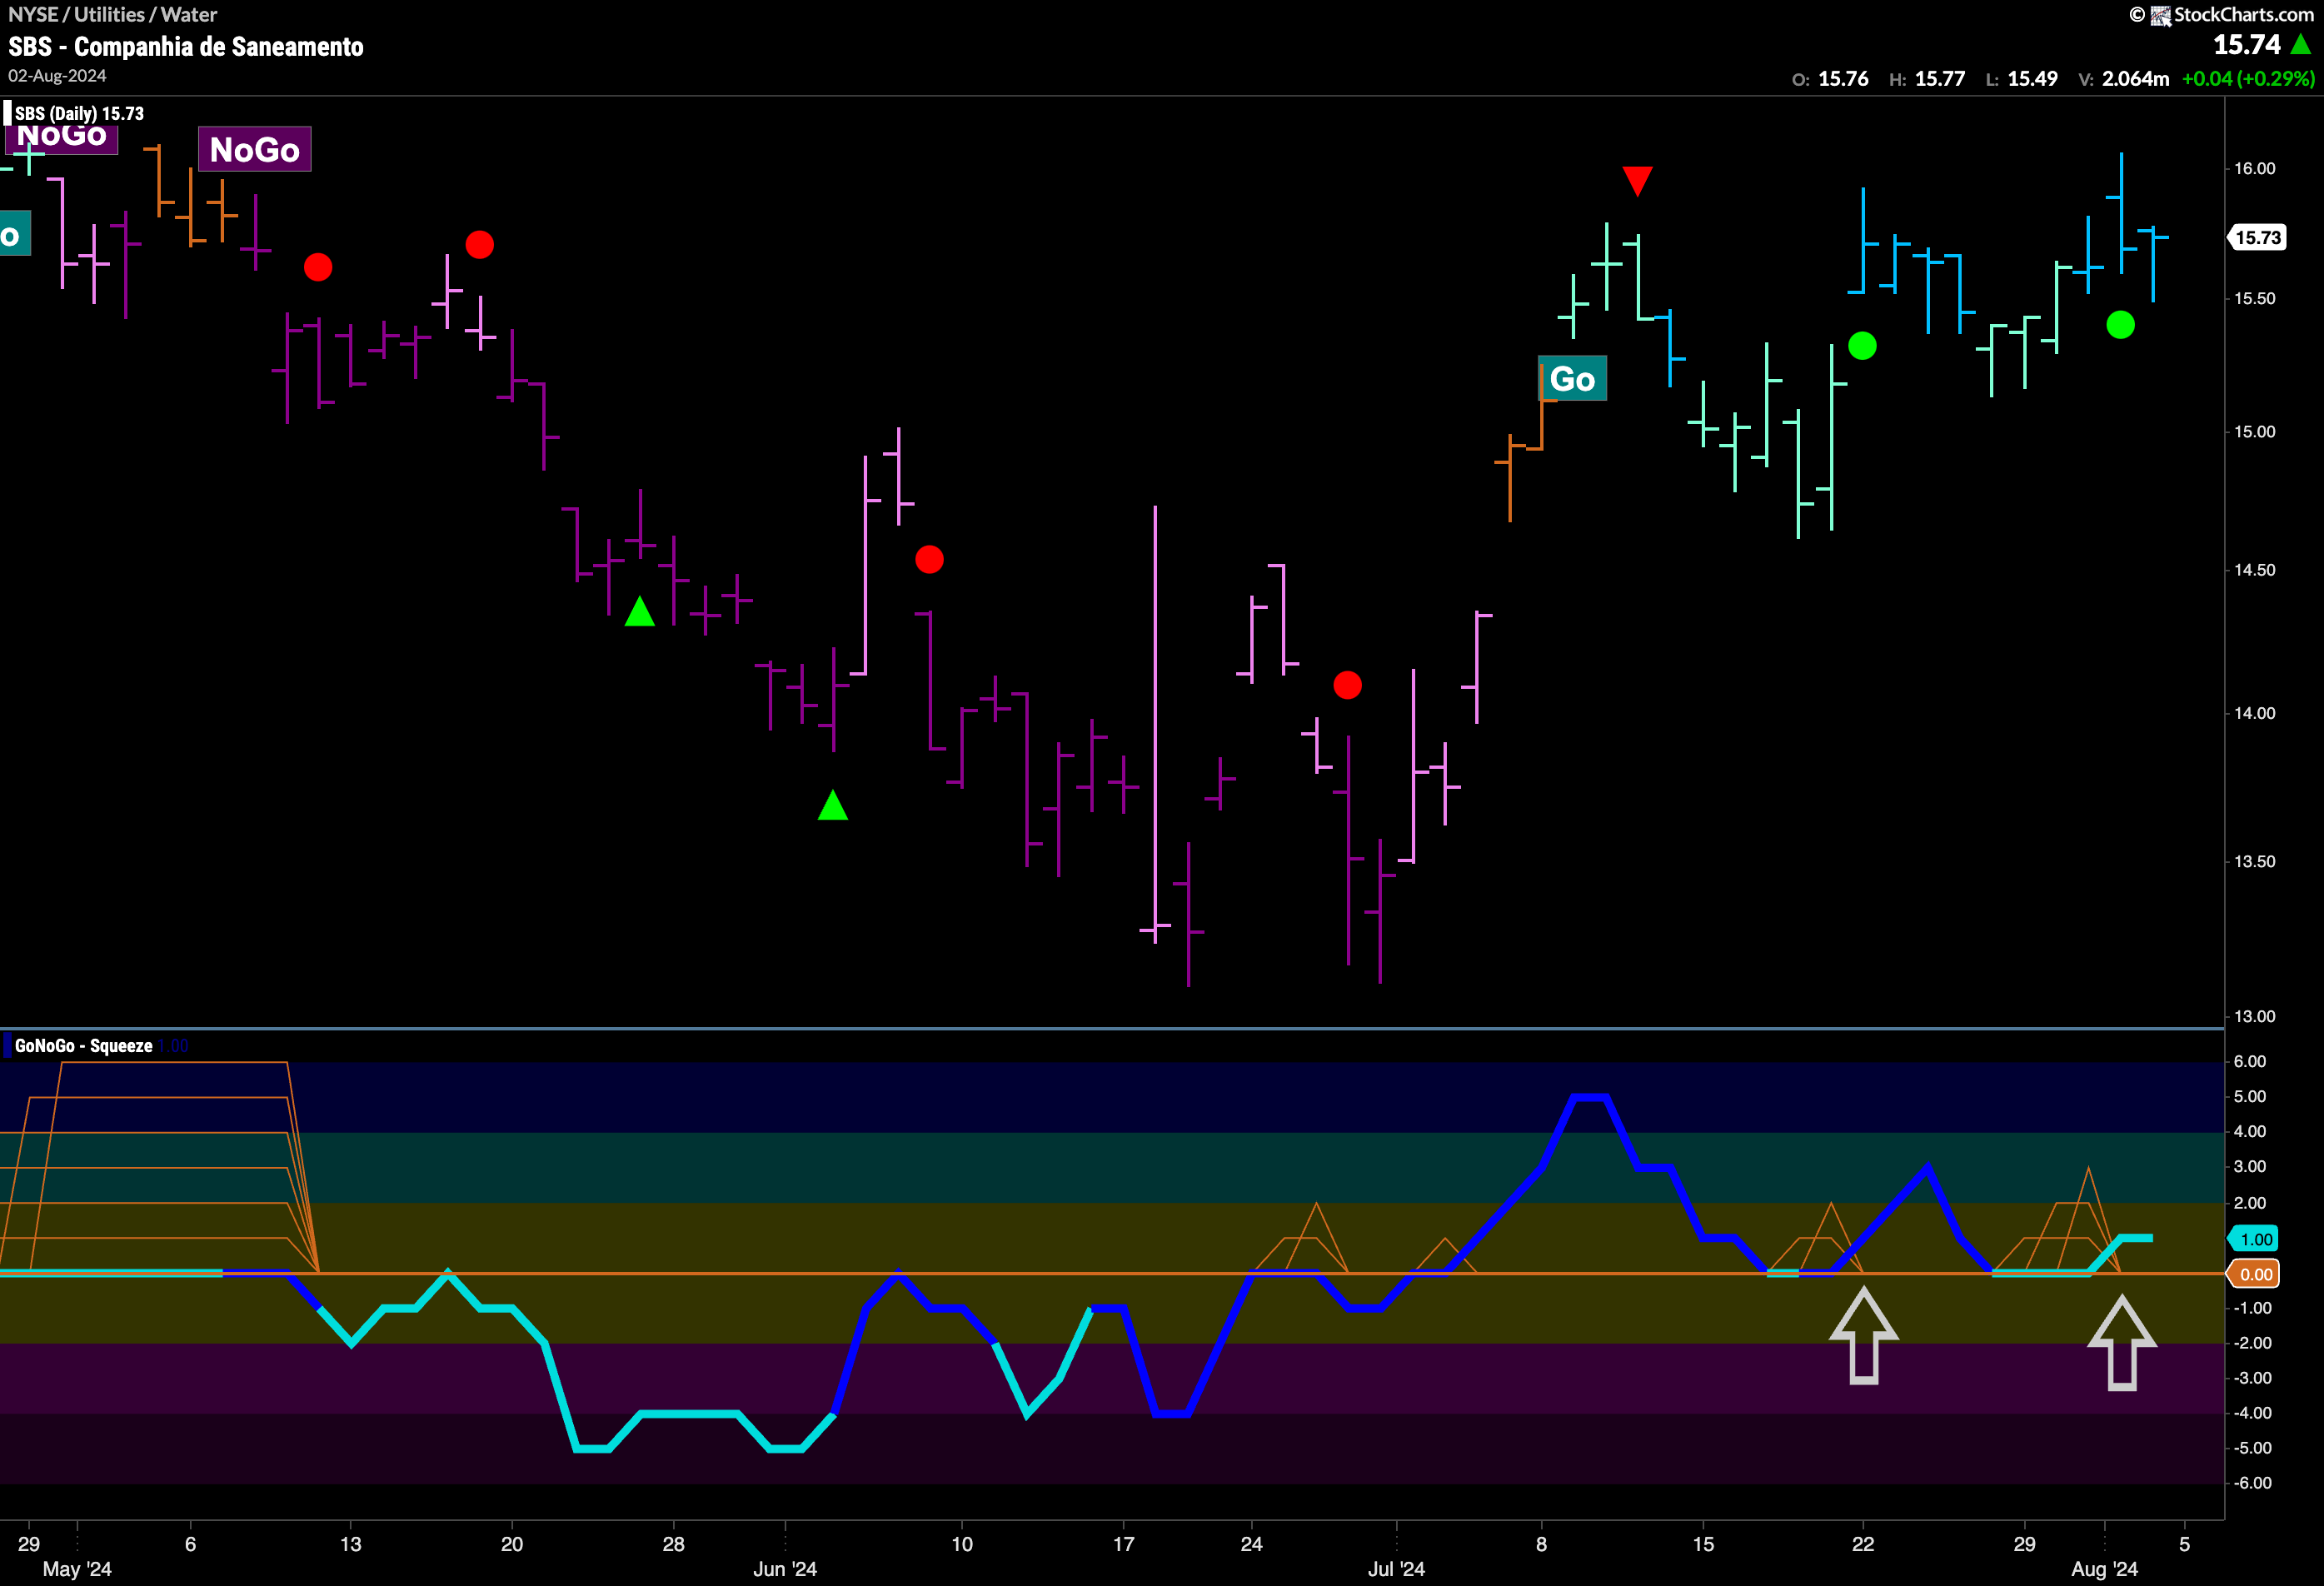This screenshot has width=2324, height=1586.
Task: Click the 02-Aug-2024 date text
Action: tap(57, 76)
